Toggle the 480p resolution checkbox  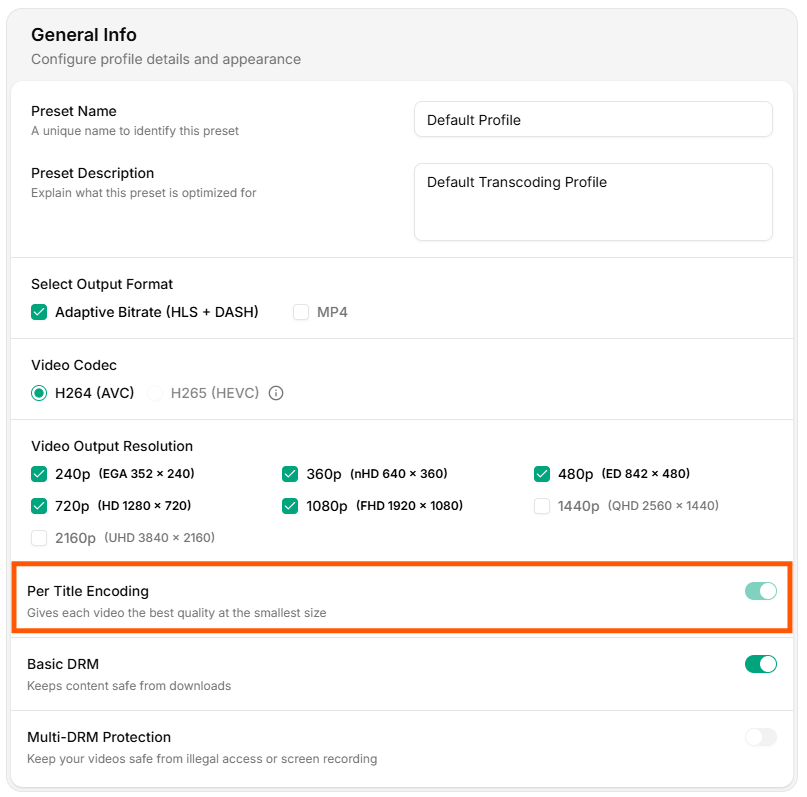point(542,474)
